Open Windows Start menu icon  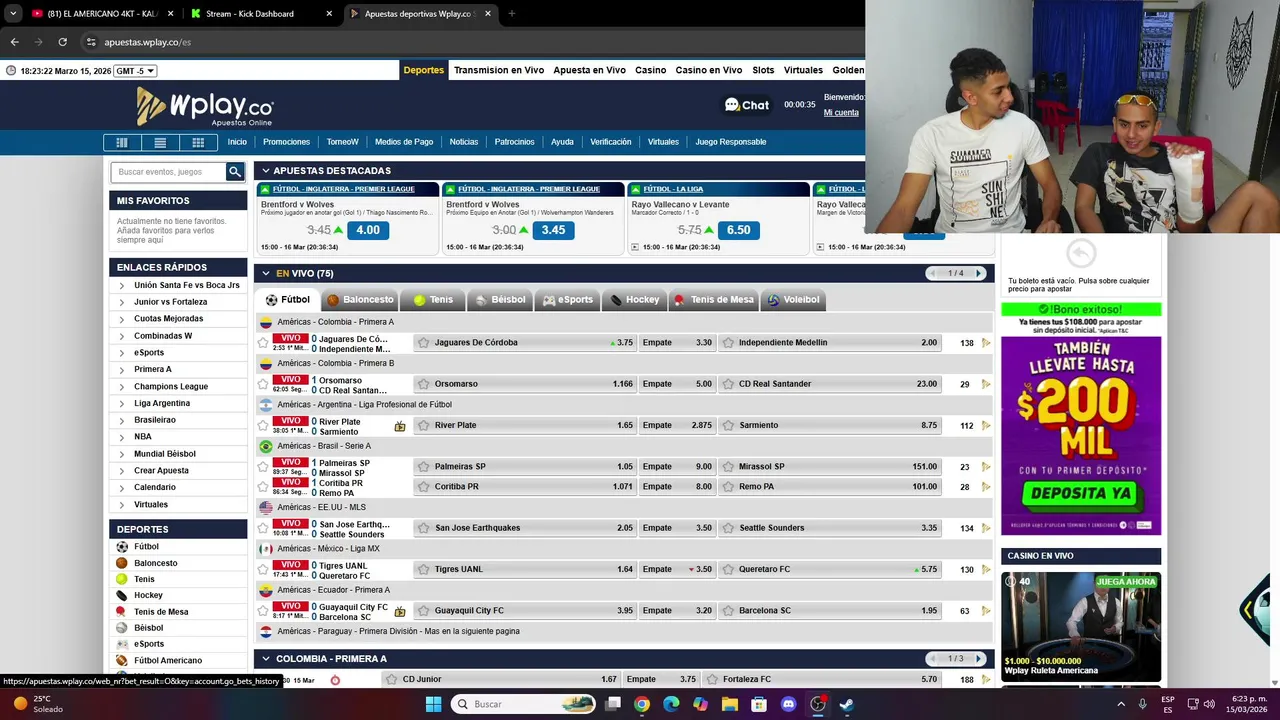pos(433,704)
